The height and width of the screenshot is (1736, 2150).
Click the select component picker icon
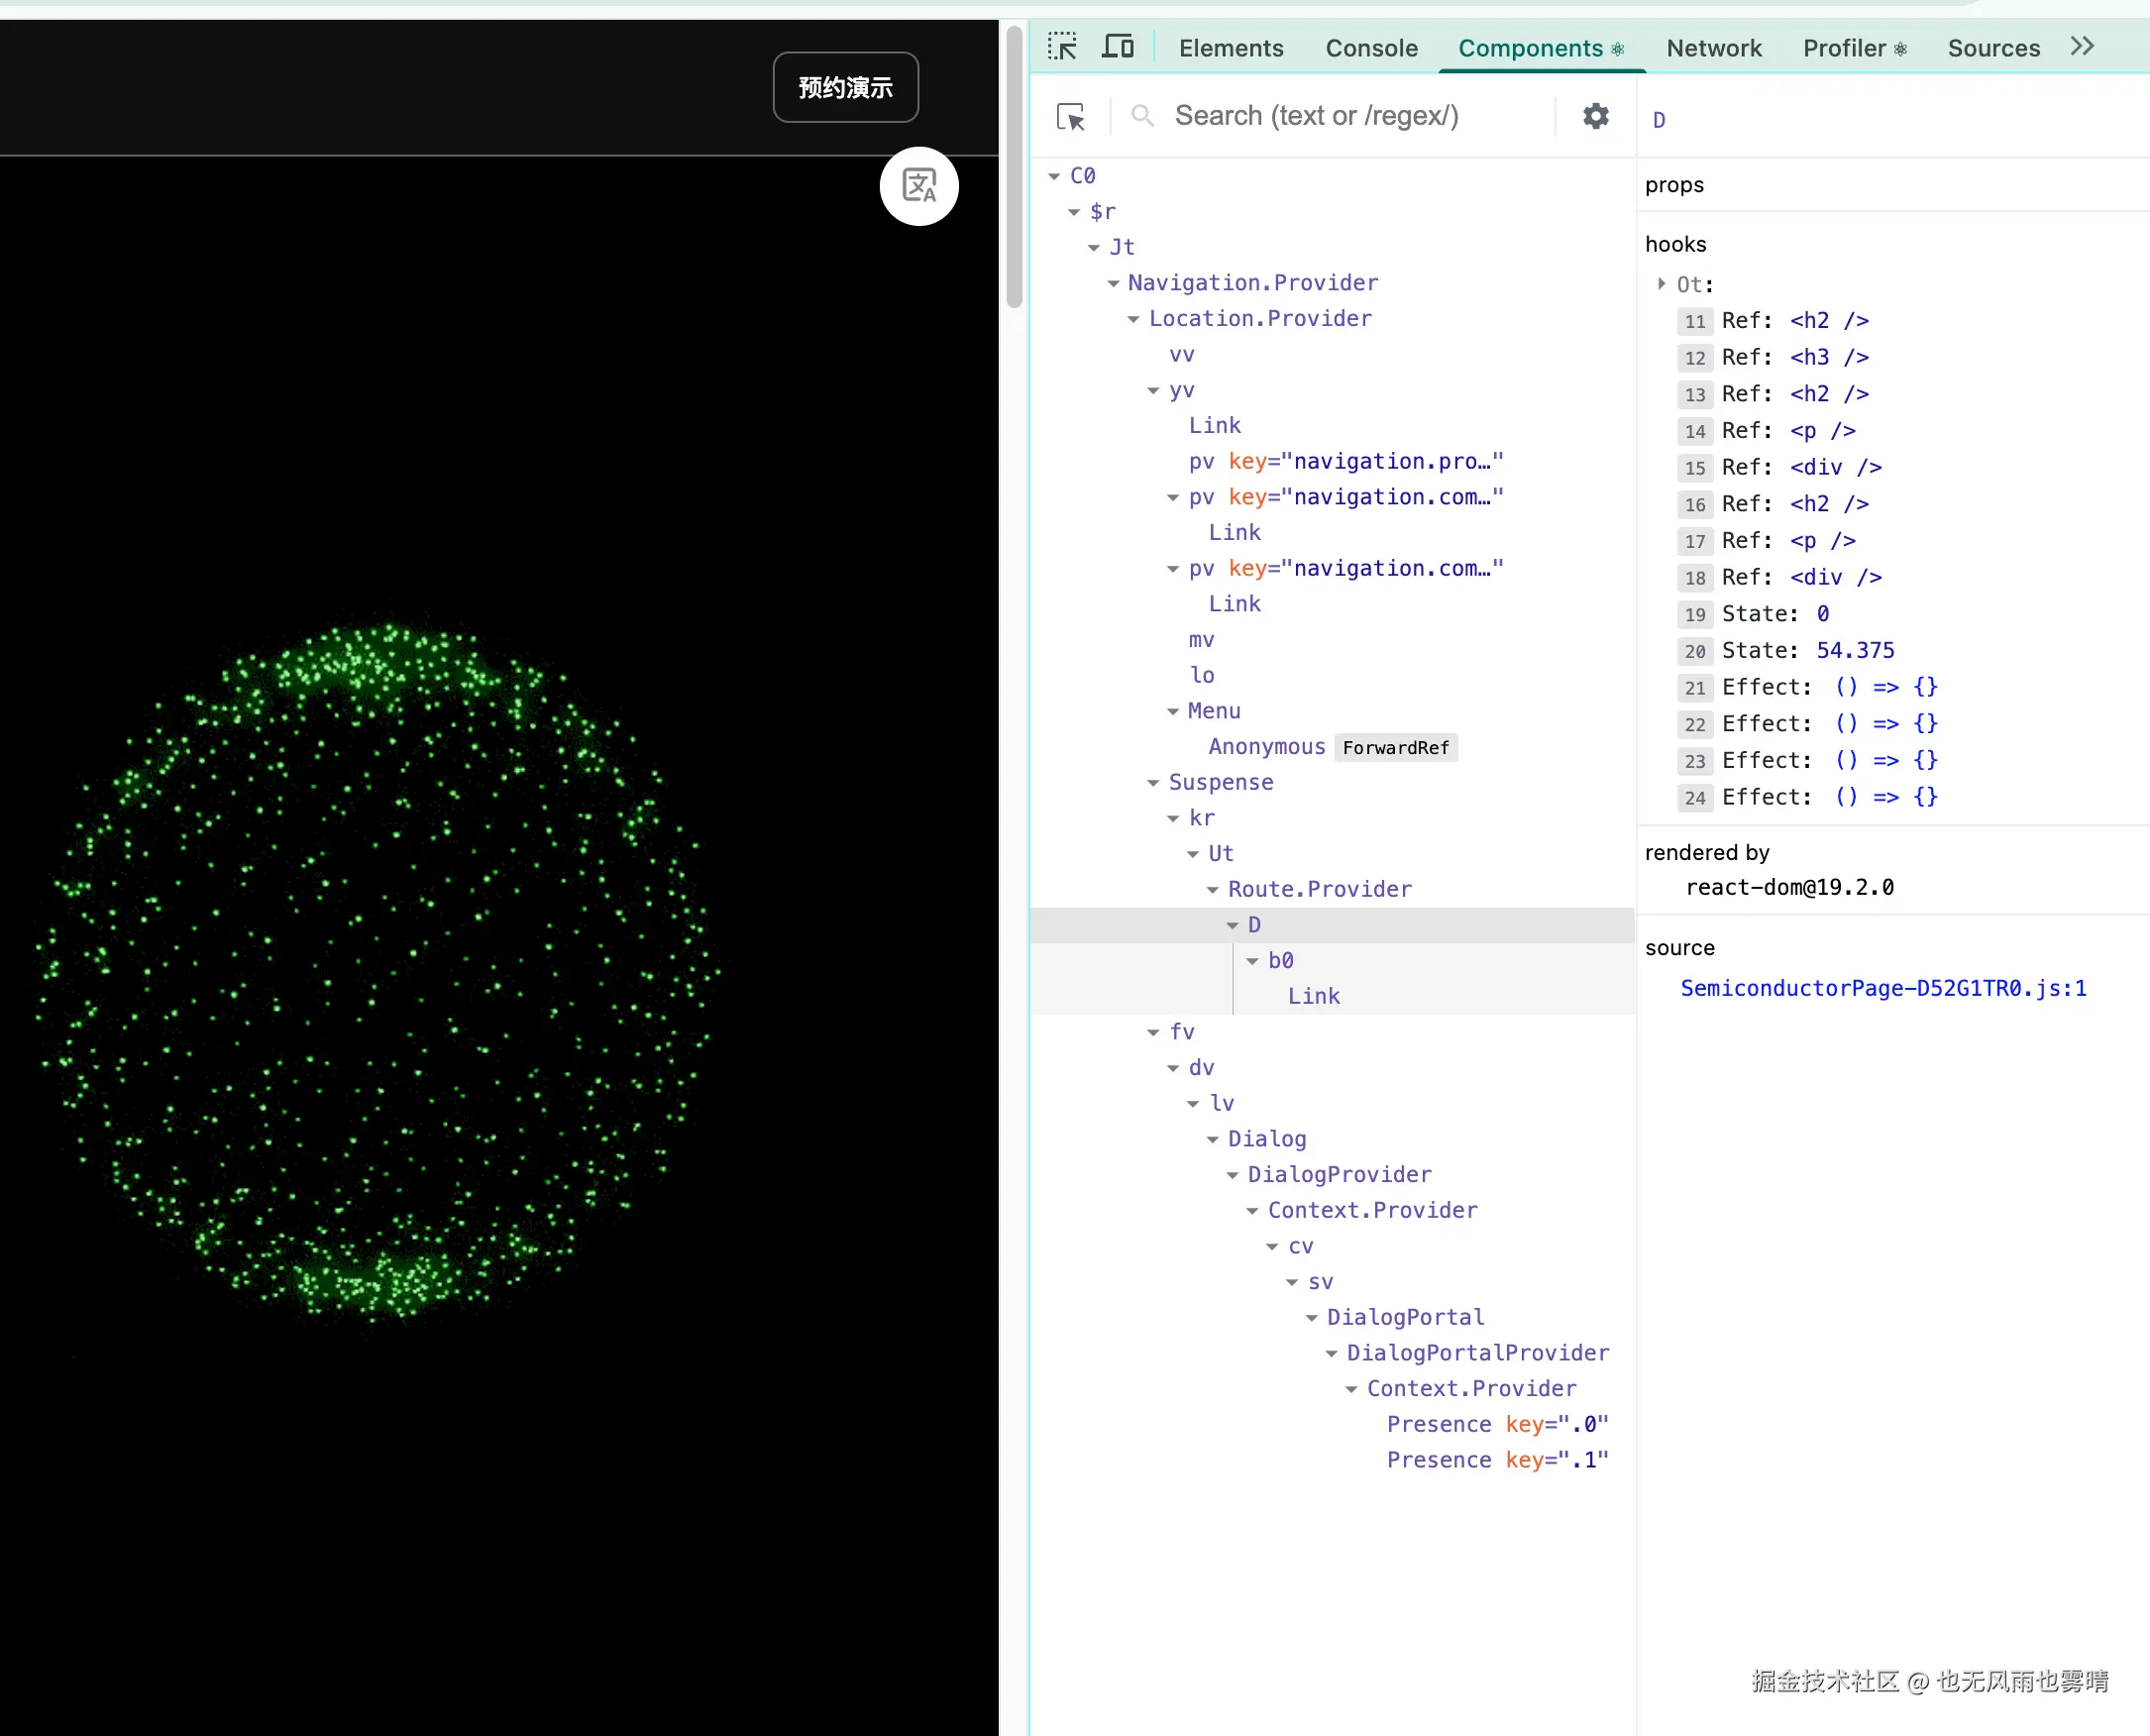tap(1070, 117)
